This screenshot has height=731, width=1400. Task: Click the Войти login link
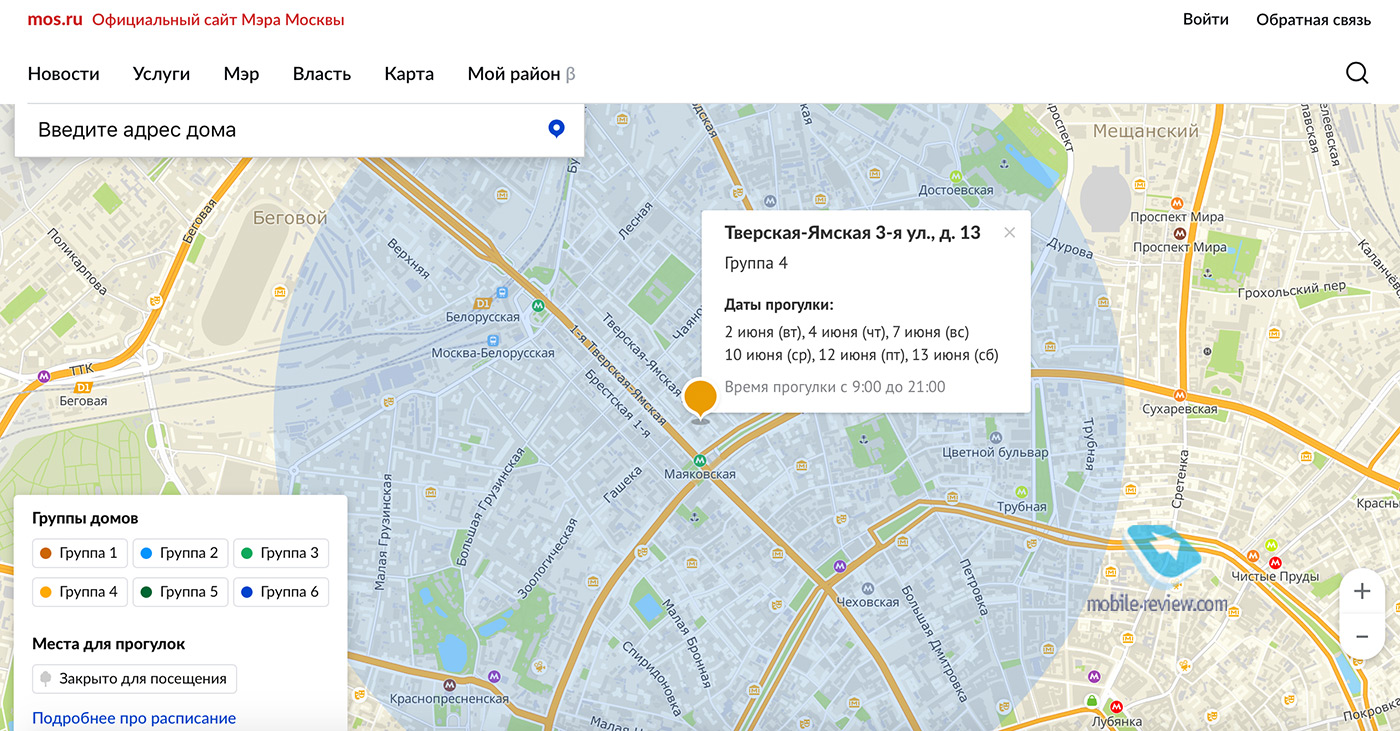click(x=1205, y=20)
